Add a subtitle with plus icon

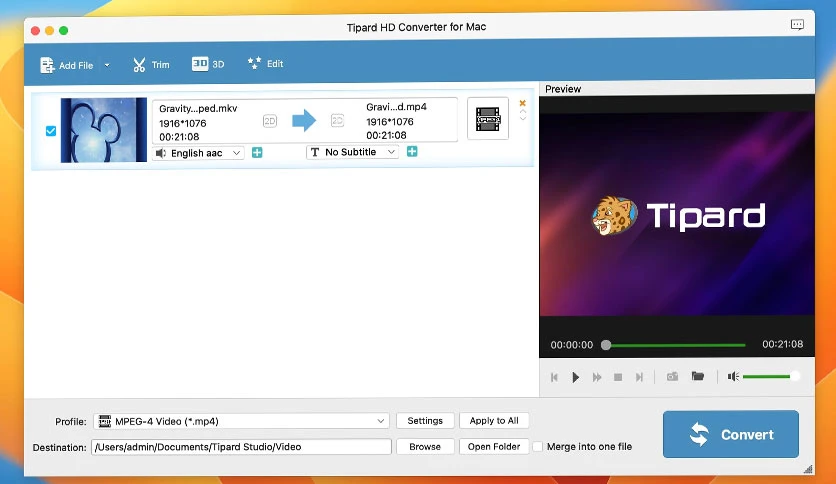[x=412, y=151]
